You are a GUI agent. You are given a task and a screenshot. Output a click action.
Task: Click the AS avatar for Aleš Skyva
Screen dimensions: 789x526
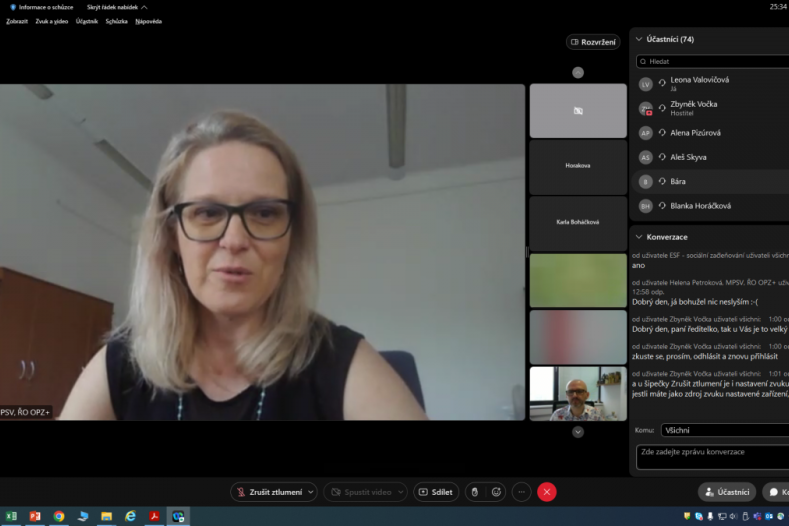click(645, 157)
